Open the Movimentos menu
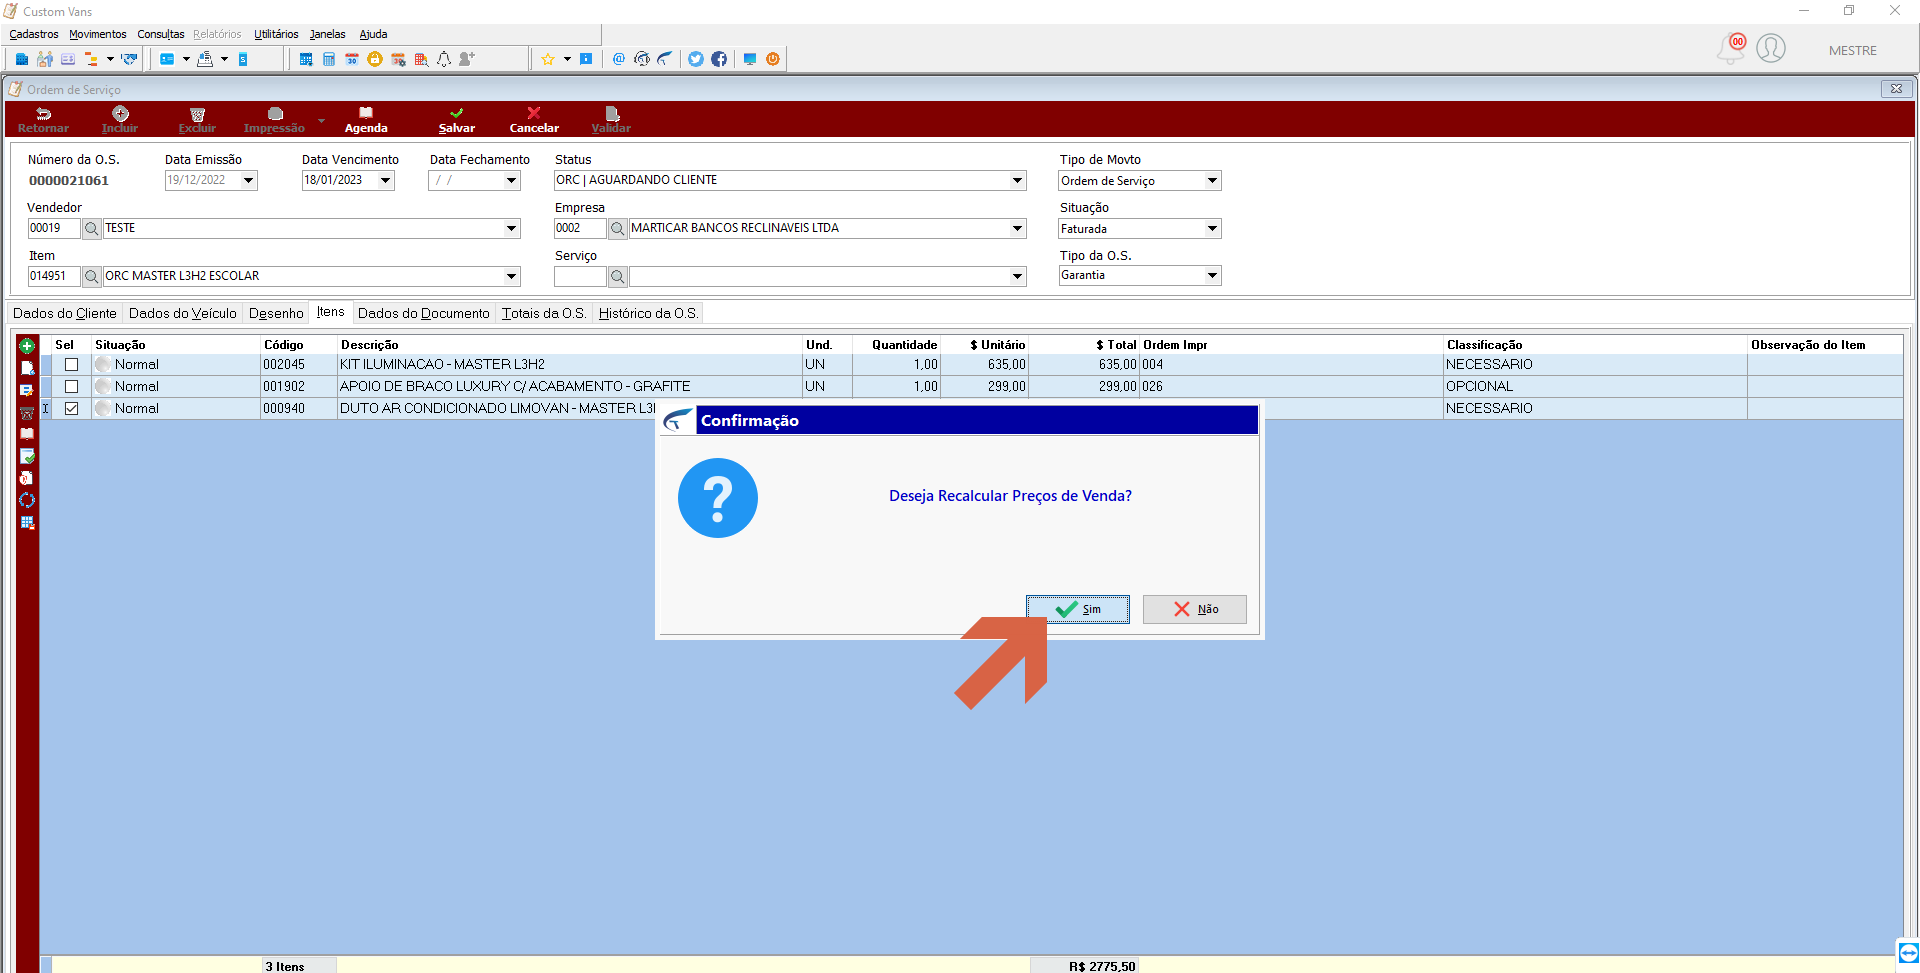Viewport: 1920px width, 973px height. click(98, 34)
